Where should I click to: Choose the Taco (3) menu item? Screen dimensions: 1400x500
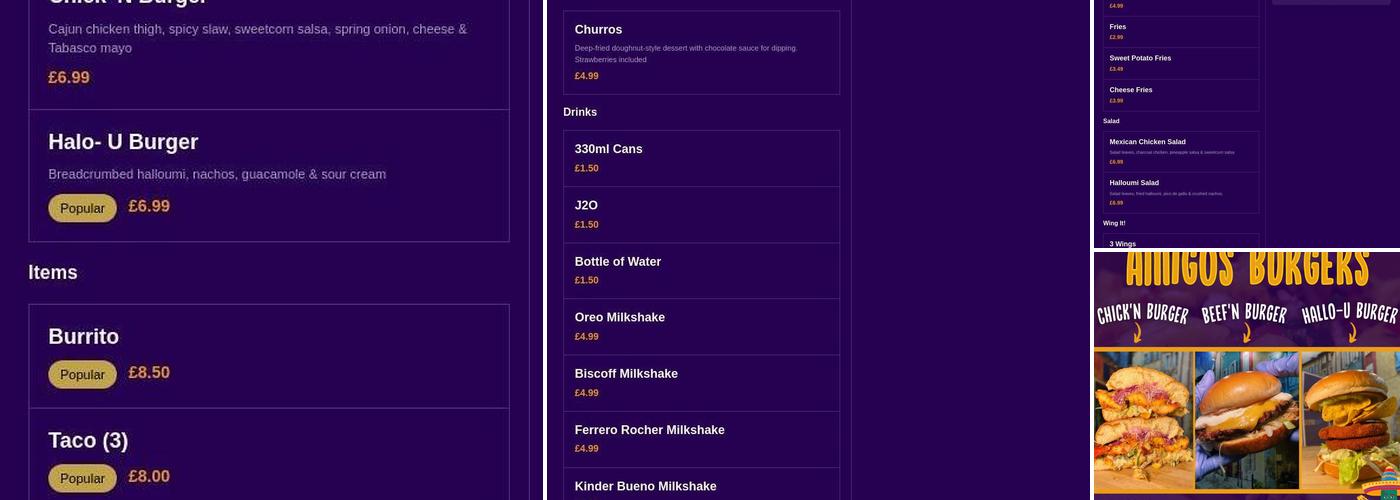coord(88,441)
